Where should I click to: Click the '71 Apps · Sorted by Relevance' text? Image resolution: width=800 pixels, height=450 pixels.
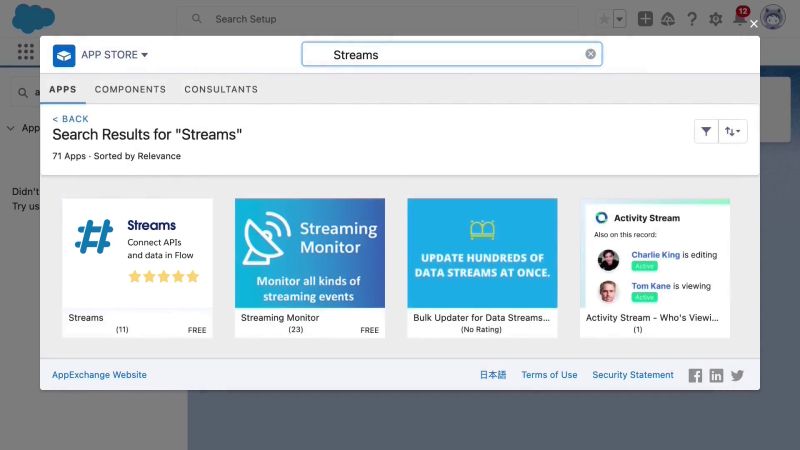[116, 156]
